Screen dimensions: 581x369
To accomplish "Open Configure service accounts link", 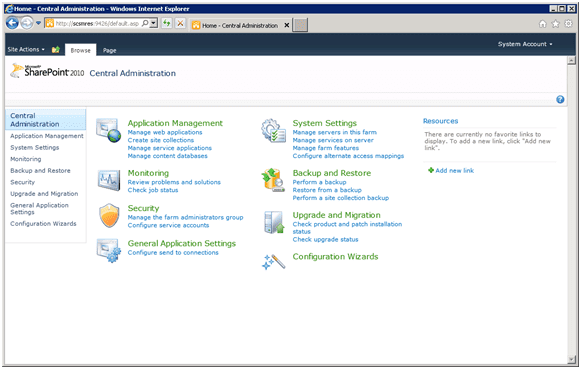I will 168,225.
